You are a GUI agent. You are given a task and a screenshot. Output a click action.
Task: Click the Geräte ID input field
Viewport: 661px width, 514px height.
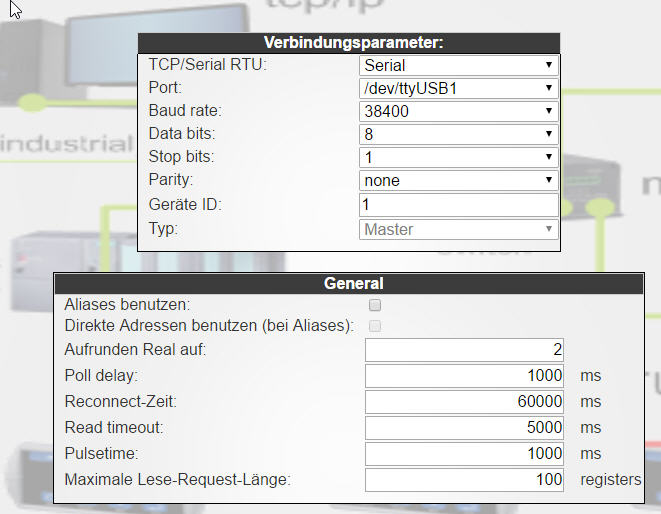pos(459,205)
